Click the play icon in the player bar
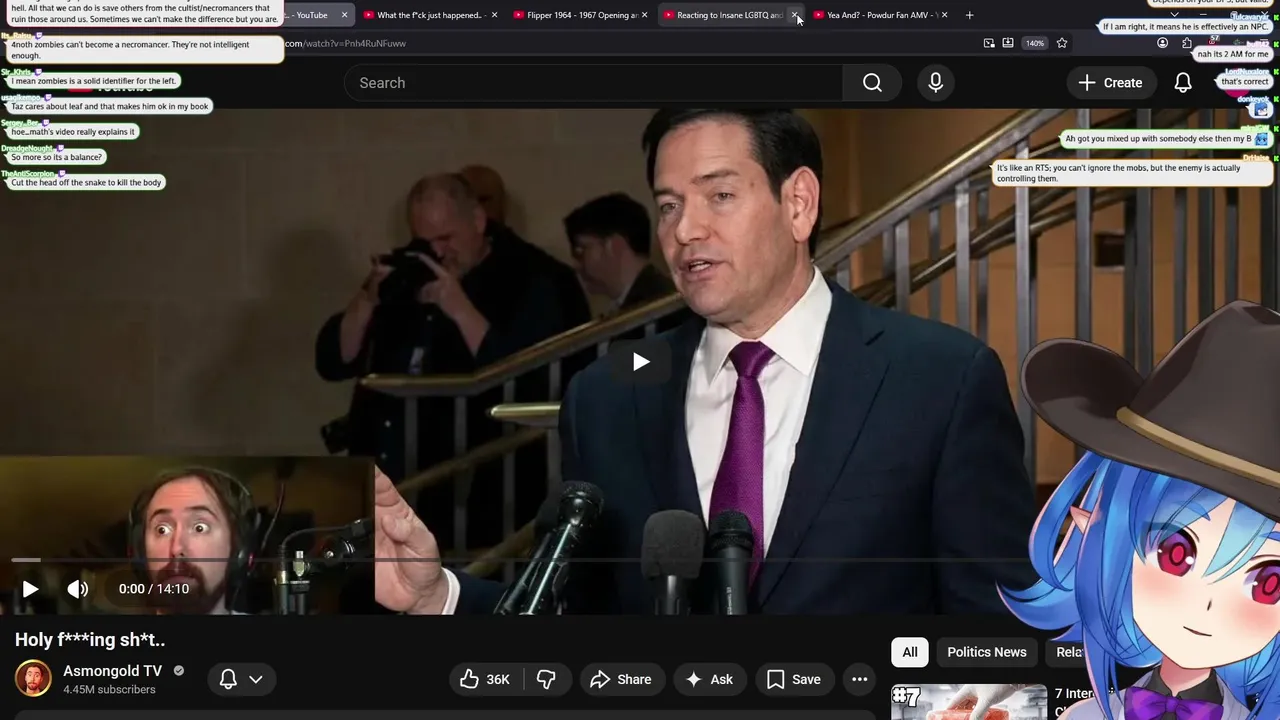The image size is (1280, 720). (x=30, y=589)
